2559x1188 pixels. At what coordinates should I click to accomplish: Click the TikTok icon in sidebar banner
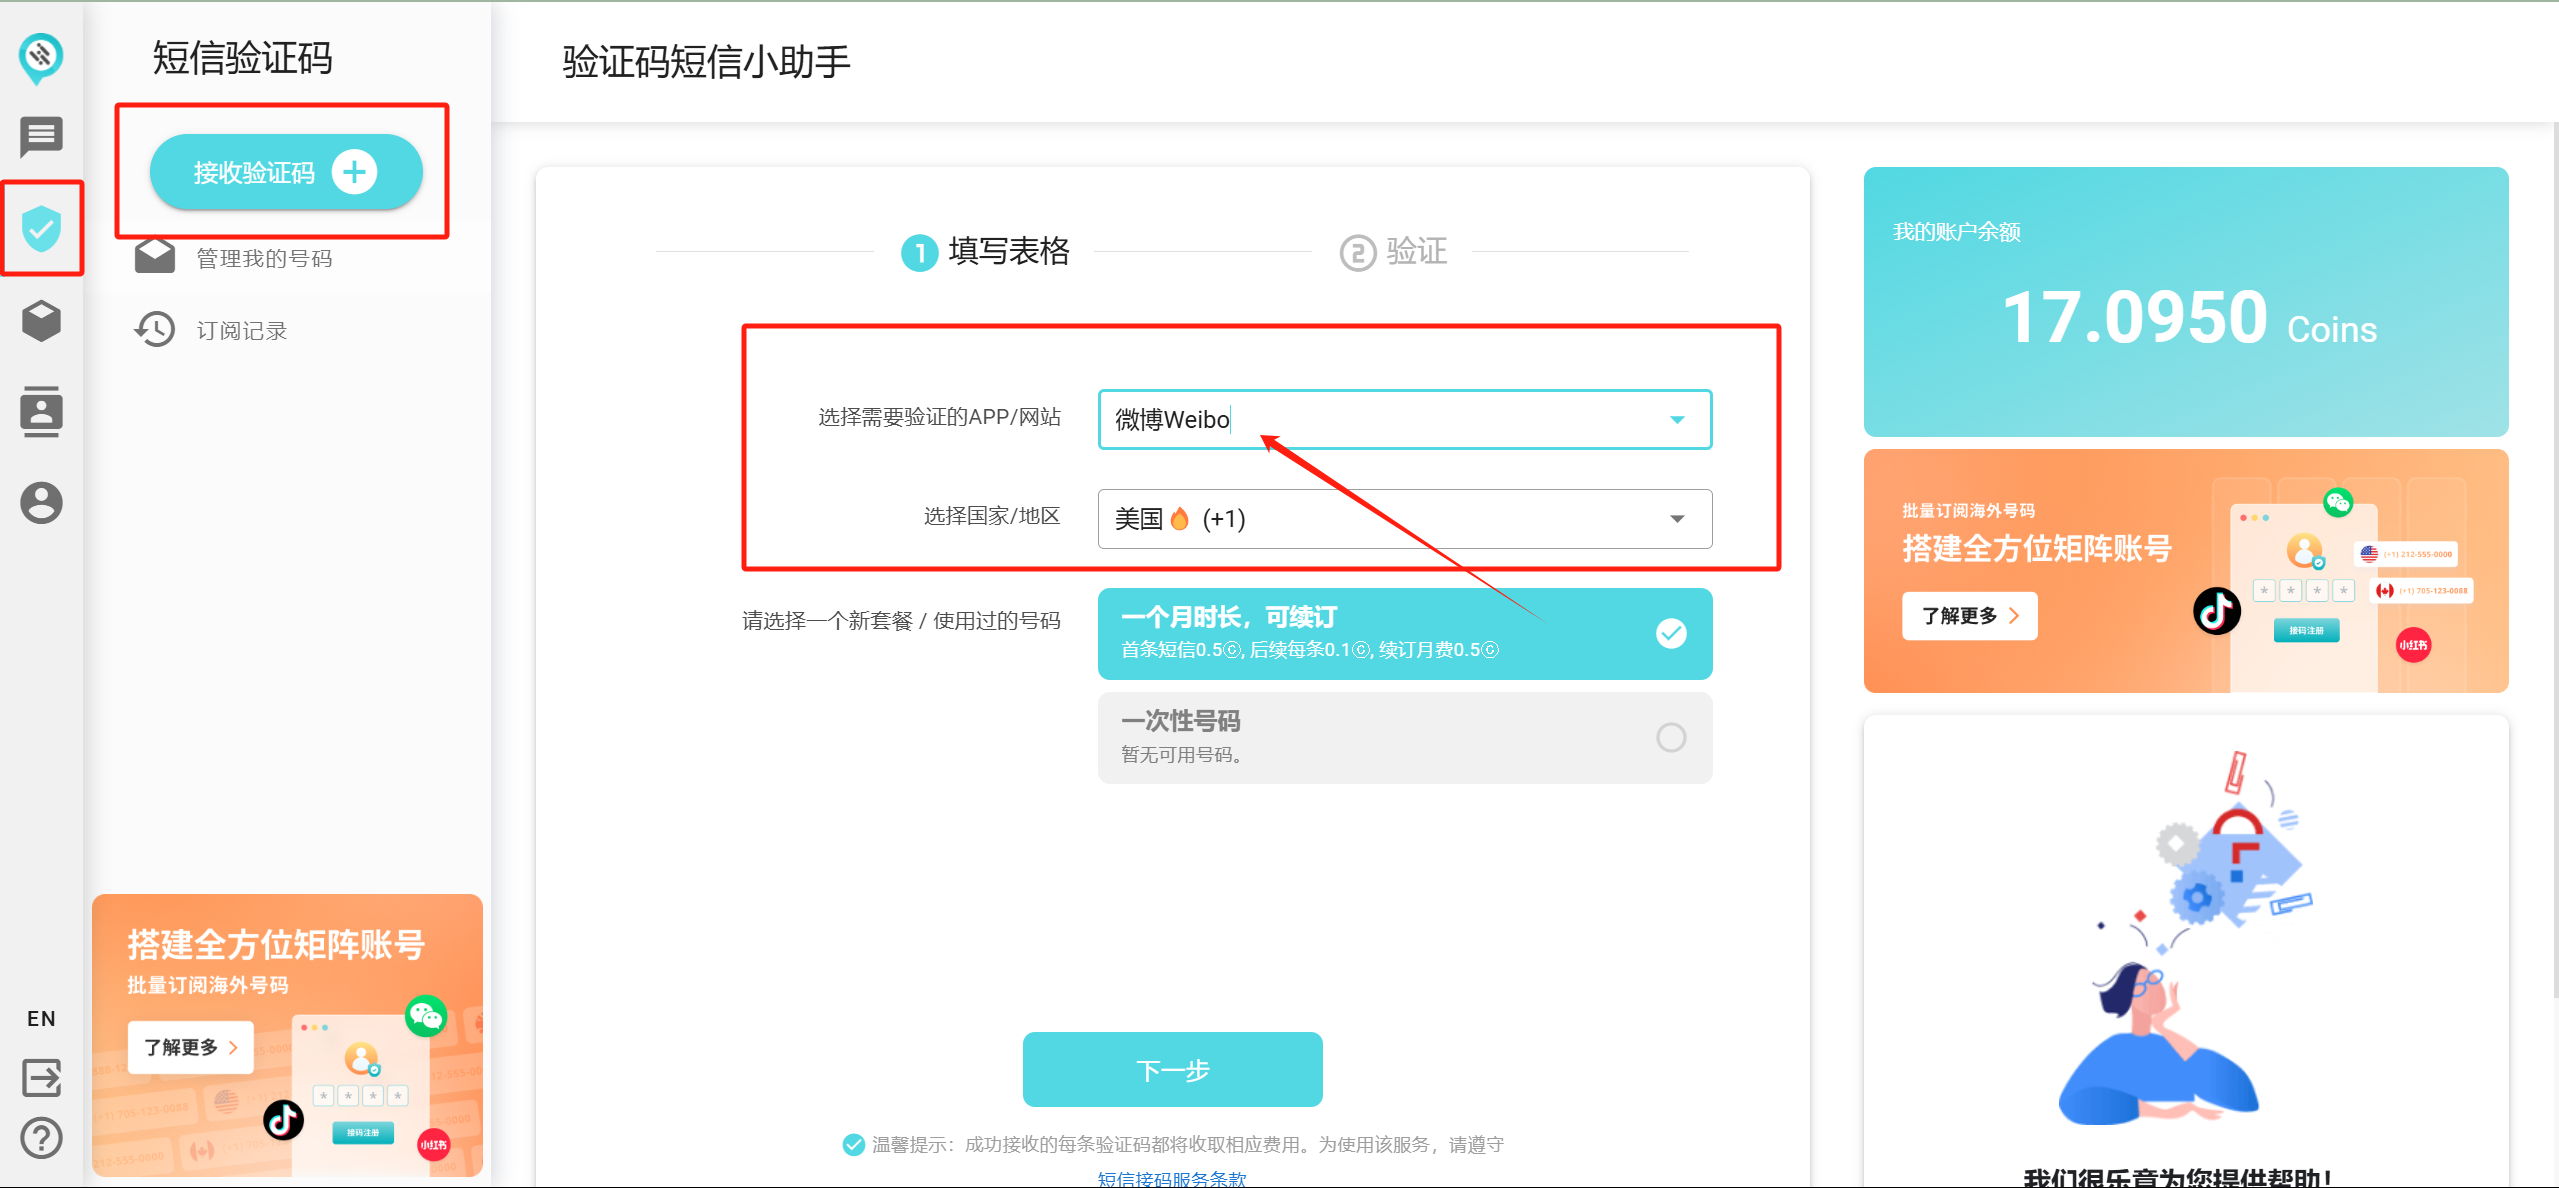point(283,1120)
